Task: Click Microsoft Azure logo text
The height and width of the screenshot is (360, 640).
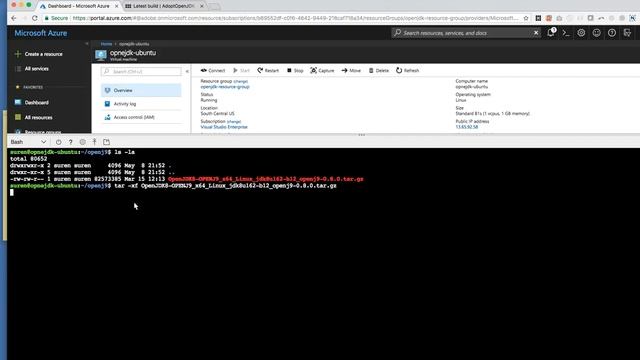Action: tap(41, 33)
